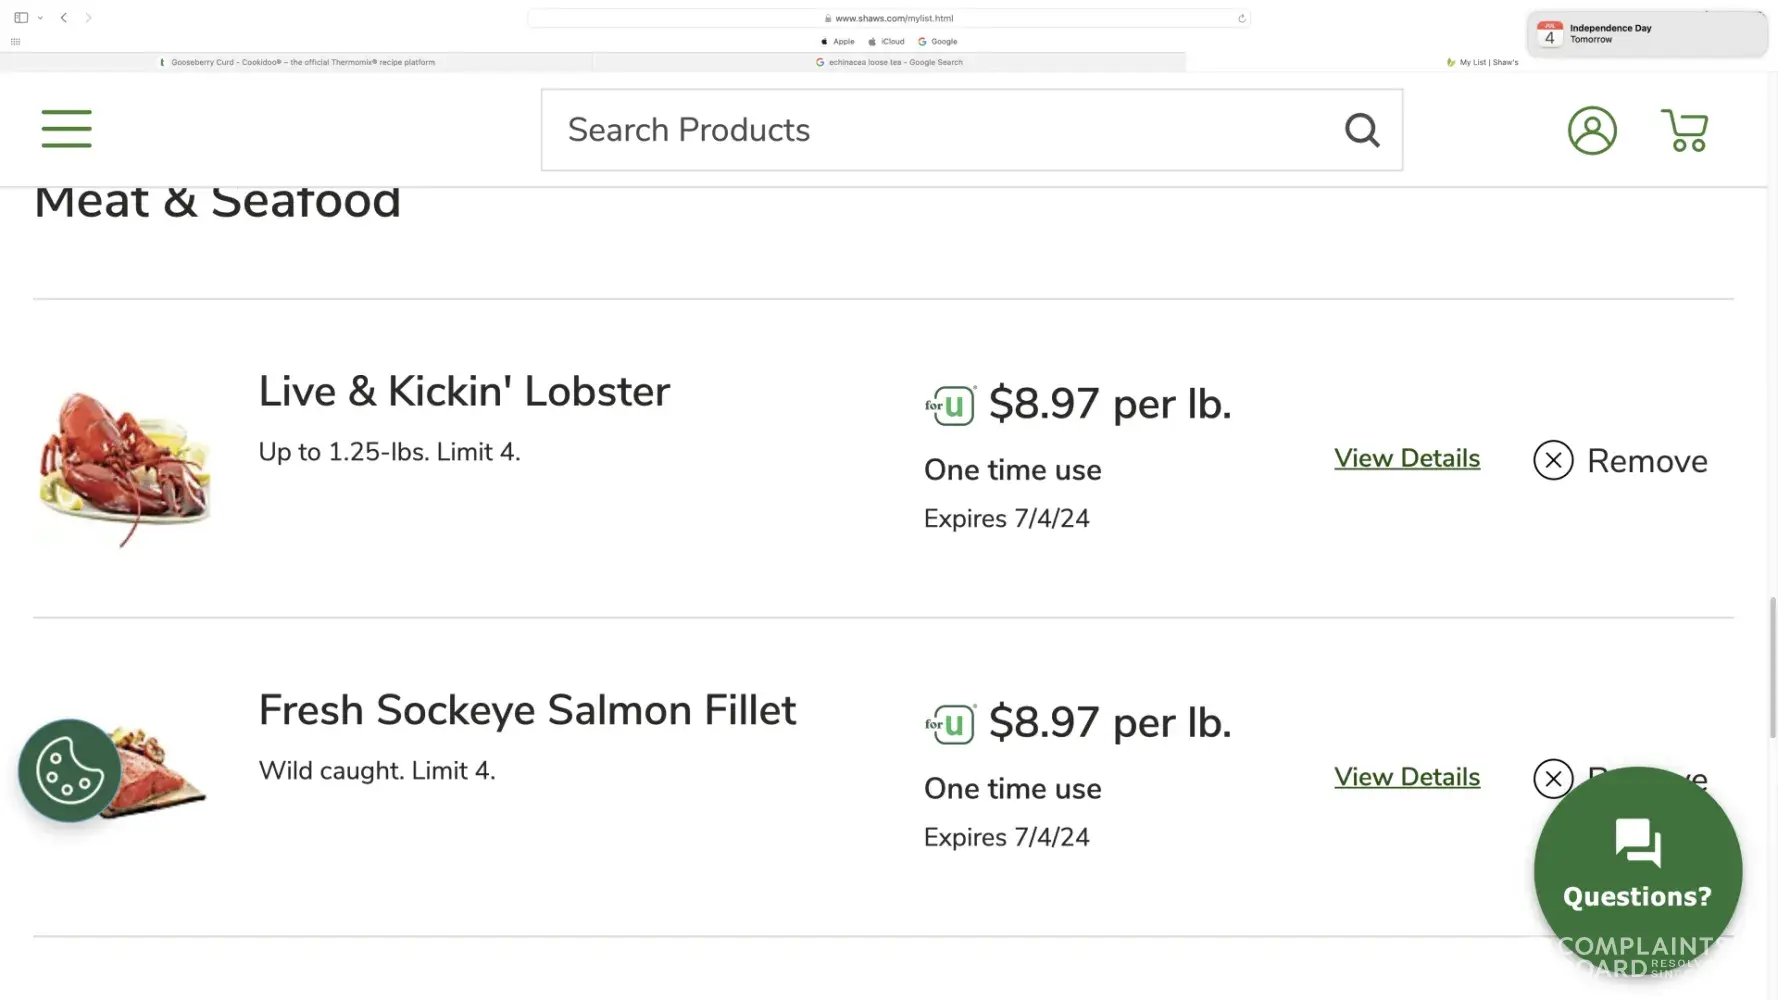
Task: Click the lobster product thumbnail
Action: click(x=124, y=466)
